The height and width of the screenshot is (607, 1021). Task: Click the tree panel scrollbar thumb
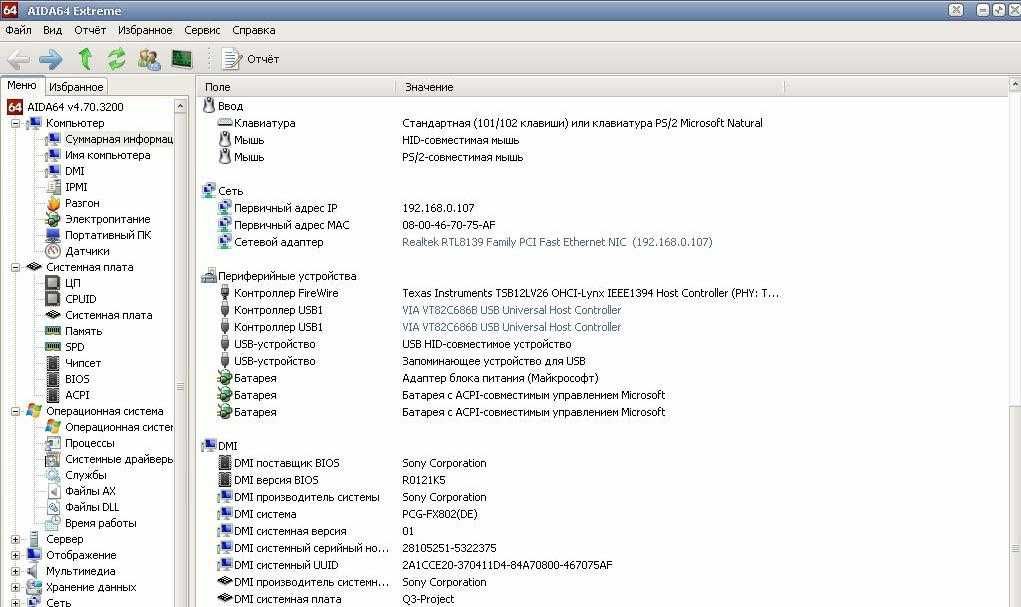tap(180, 386)
